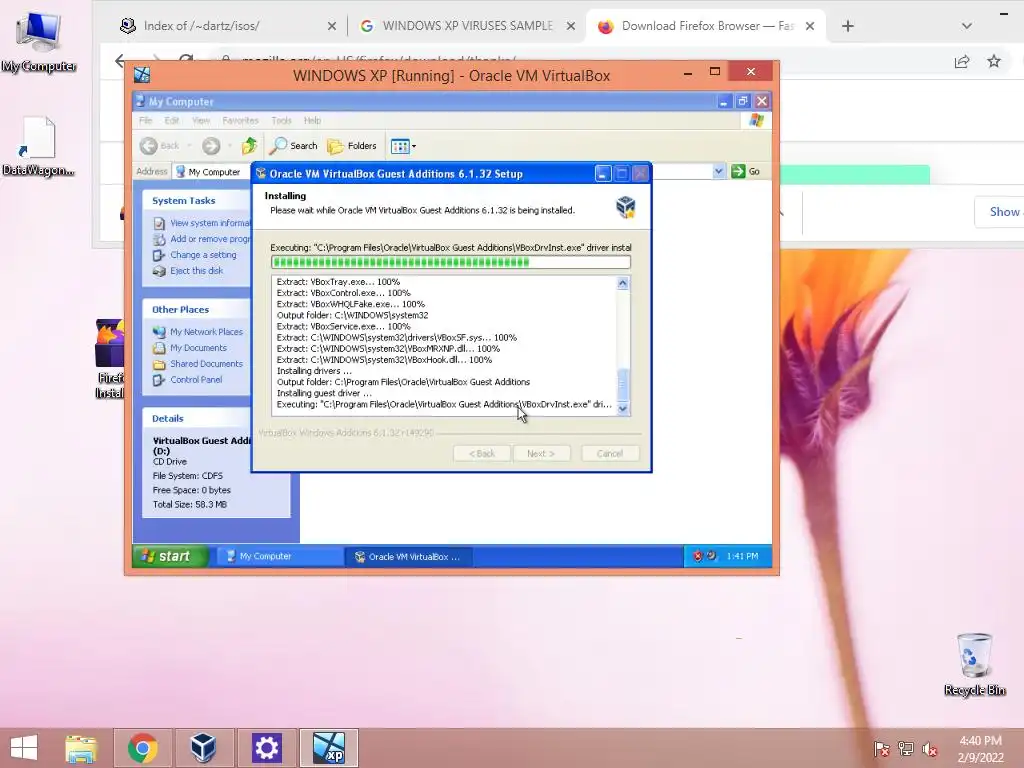Open the Tools menu in My Computer
Viewport: 1024px width, 768px height.
[281, 120]
